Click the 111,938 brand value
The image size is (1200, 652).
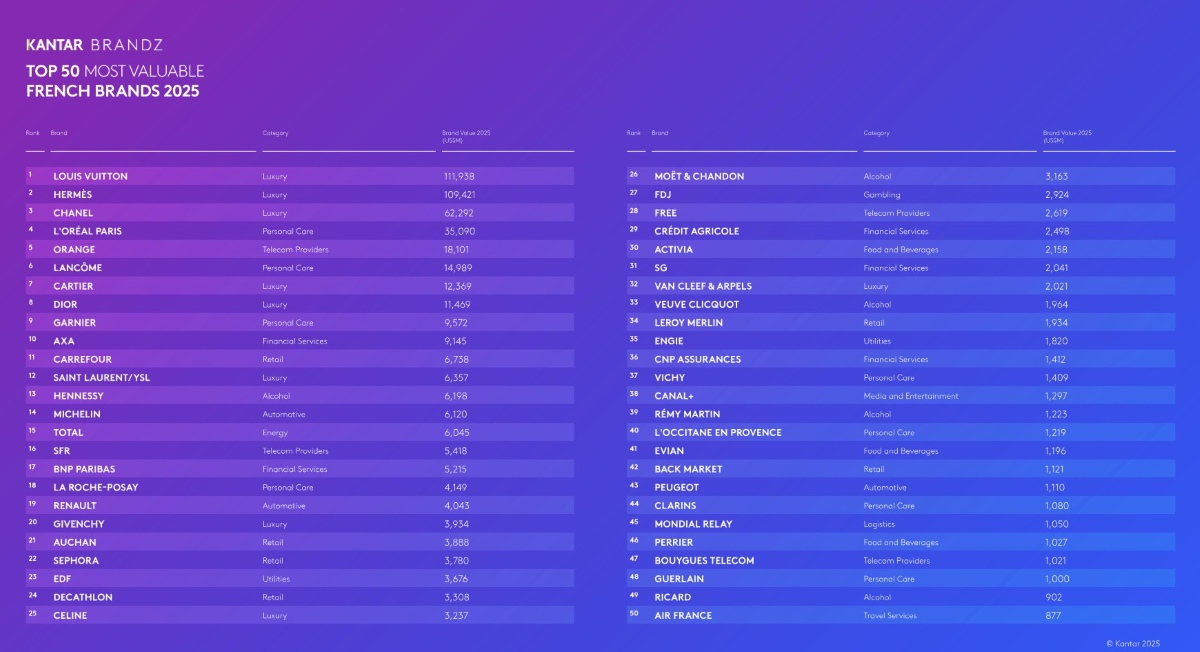[459, 176]
